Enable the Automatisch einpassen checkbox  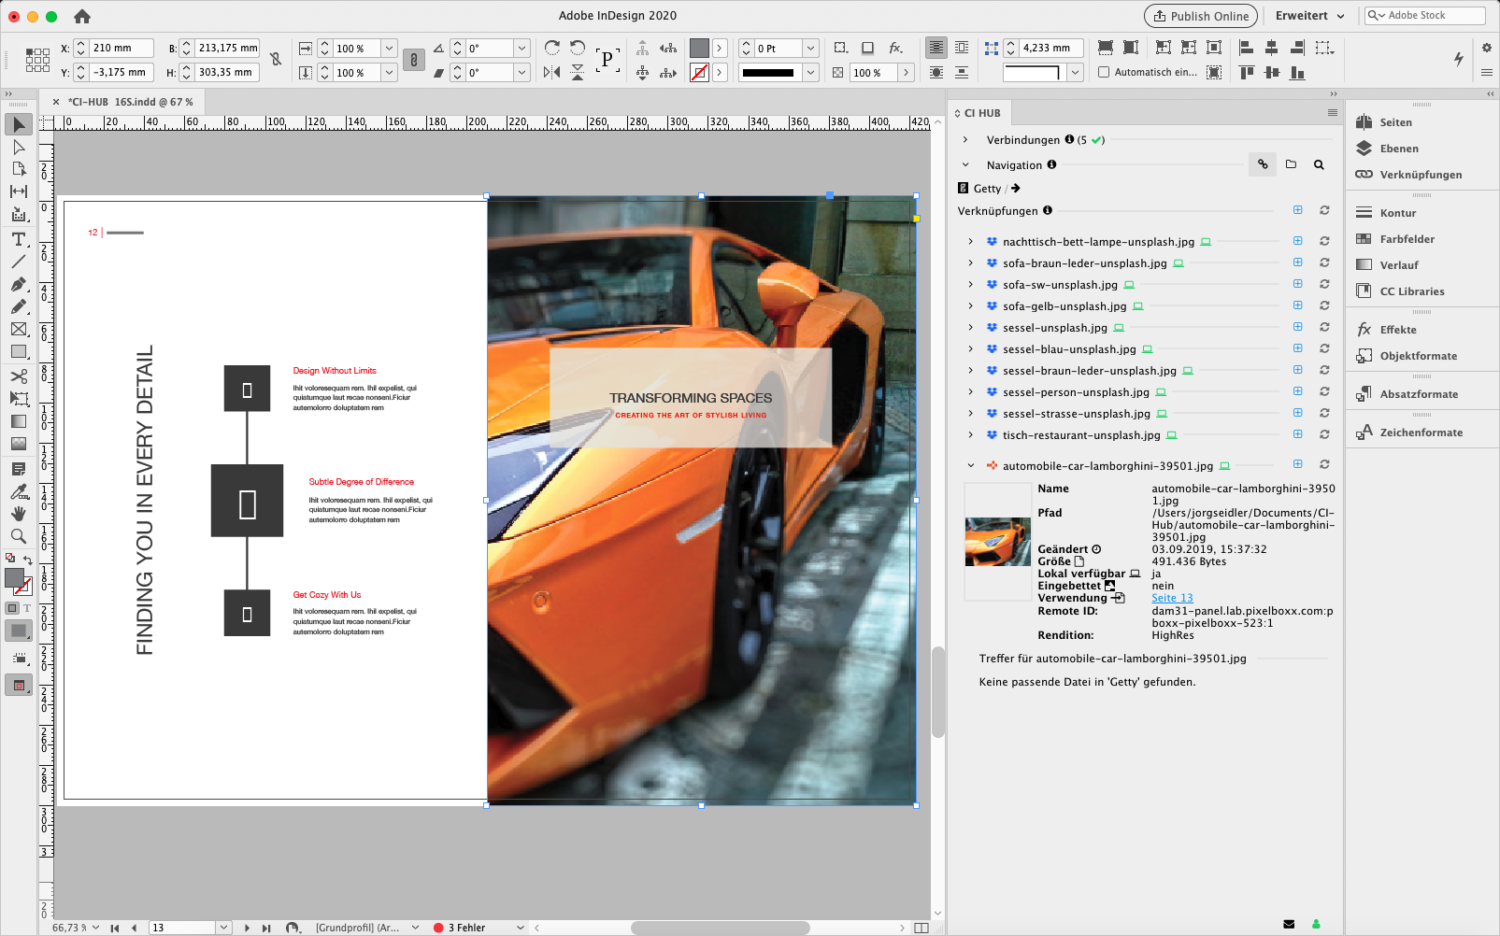click(1104, 72)
